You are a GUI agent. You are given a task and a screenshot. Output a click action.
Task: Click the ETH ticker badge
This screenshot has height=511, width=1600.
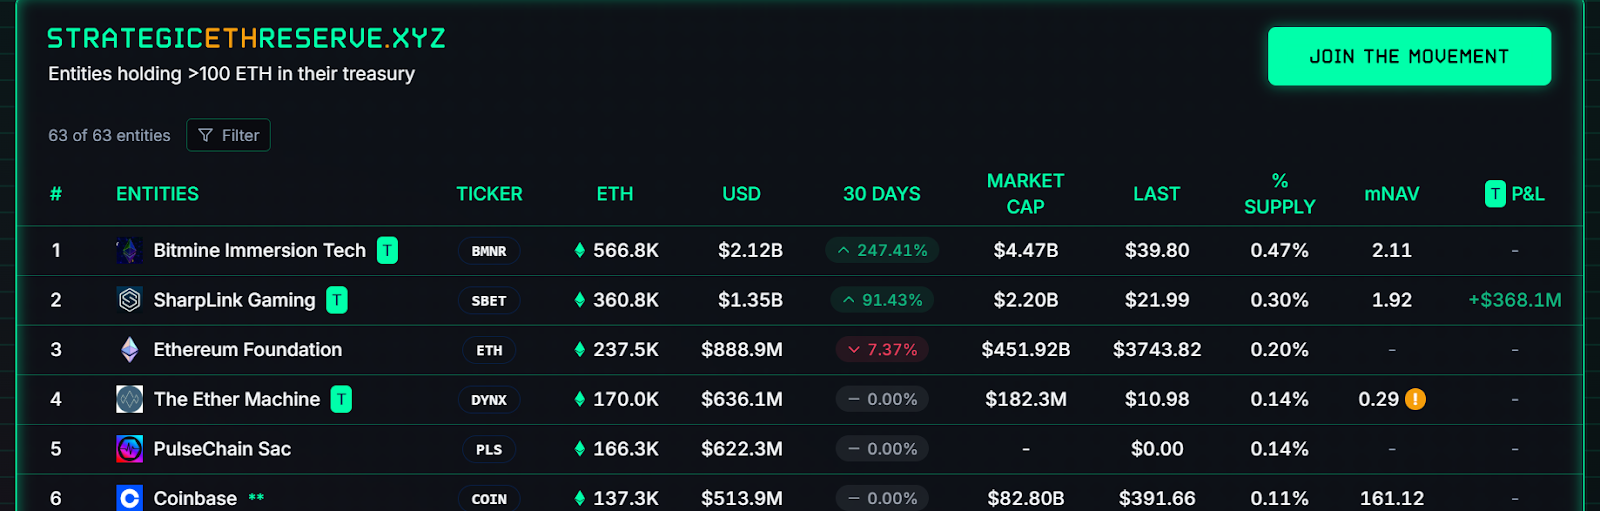pos(489,350)
